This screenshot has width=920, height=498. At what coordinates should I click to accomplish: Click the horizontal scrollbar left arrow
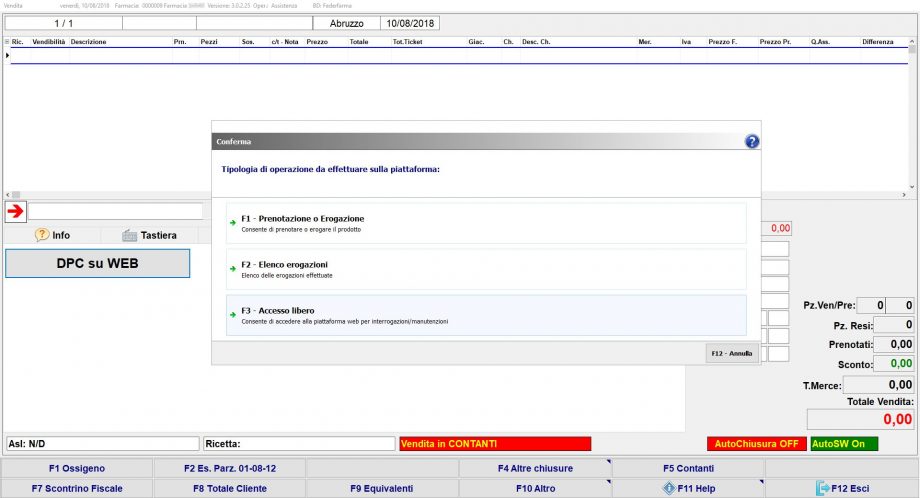8,194
